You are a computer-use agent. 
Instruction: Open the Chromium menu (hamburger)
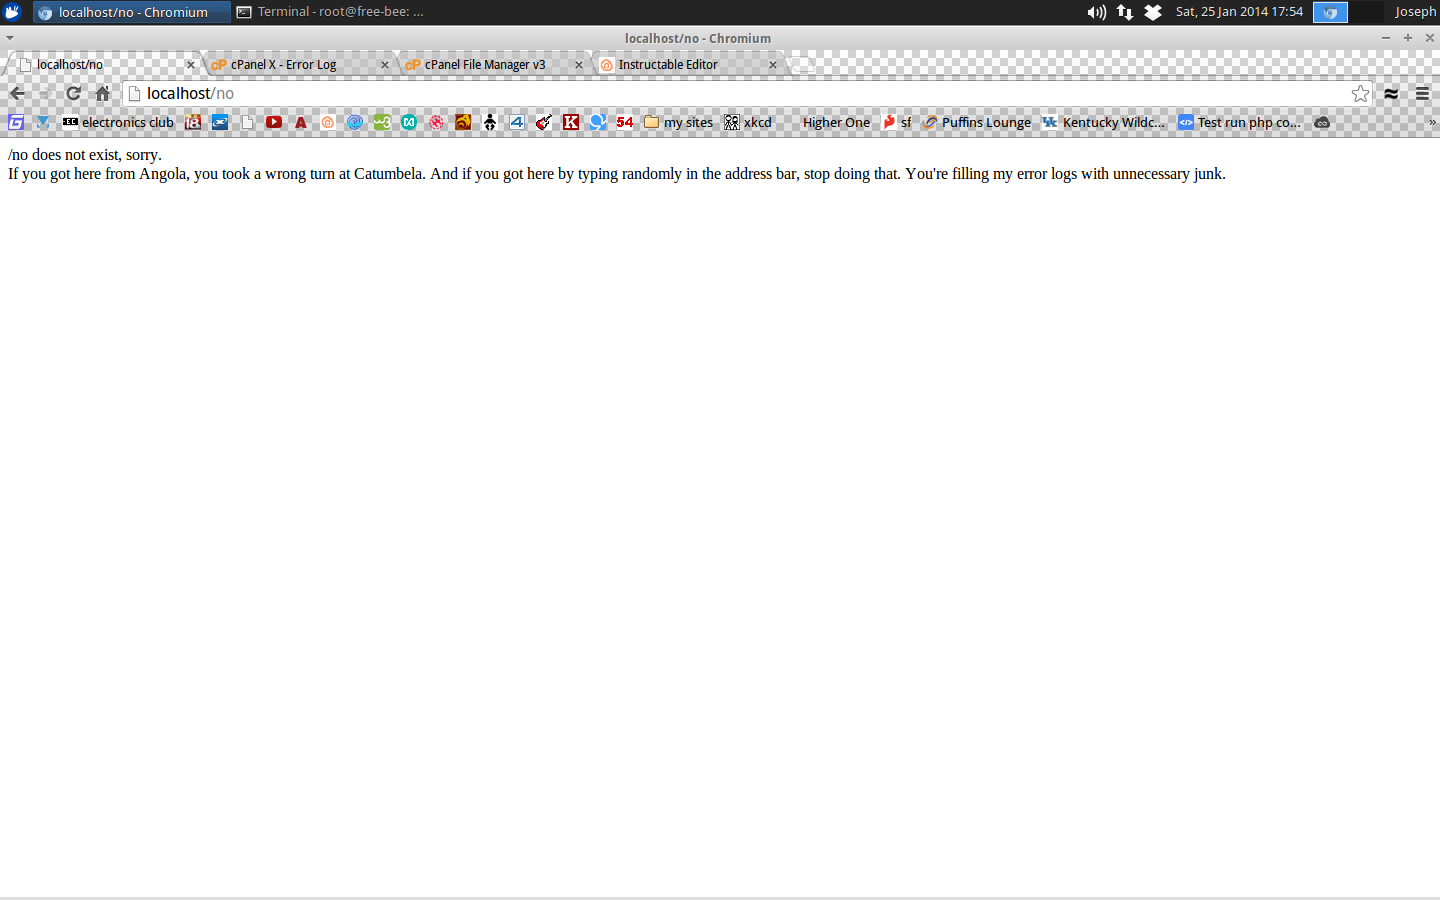pos(1422,92)
